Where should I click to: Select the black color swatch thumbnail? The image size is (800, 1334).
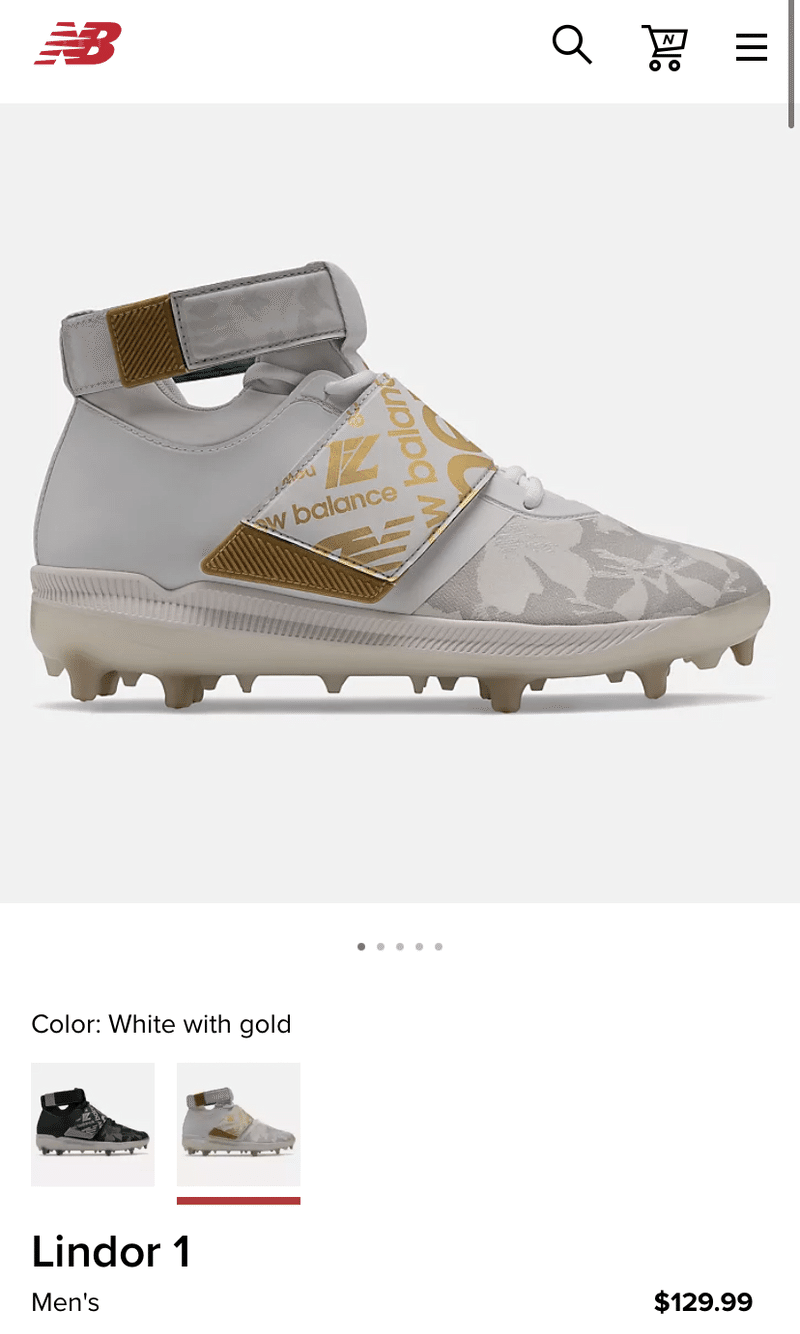tap(93, 1124)
